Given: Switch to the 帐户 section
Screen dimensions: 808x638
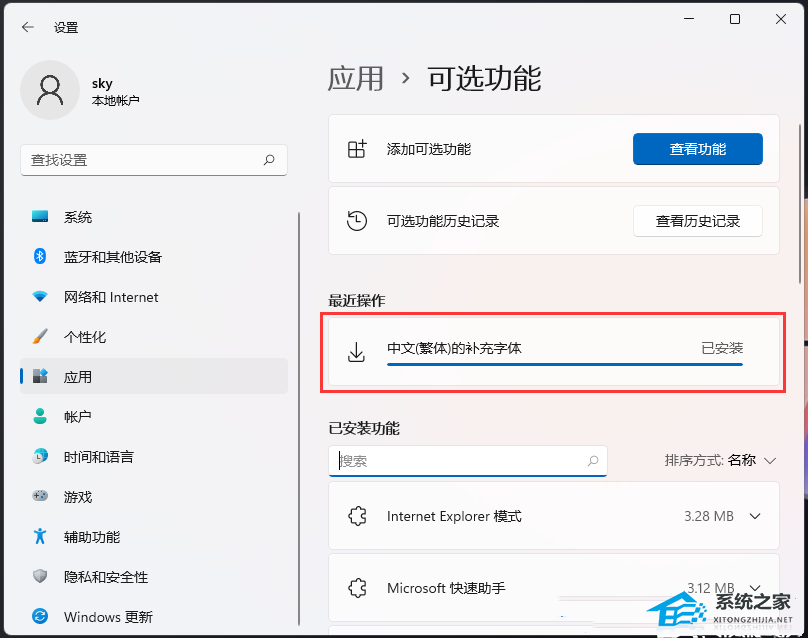Looking at the screenshot, I should [x=40, y=417].
